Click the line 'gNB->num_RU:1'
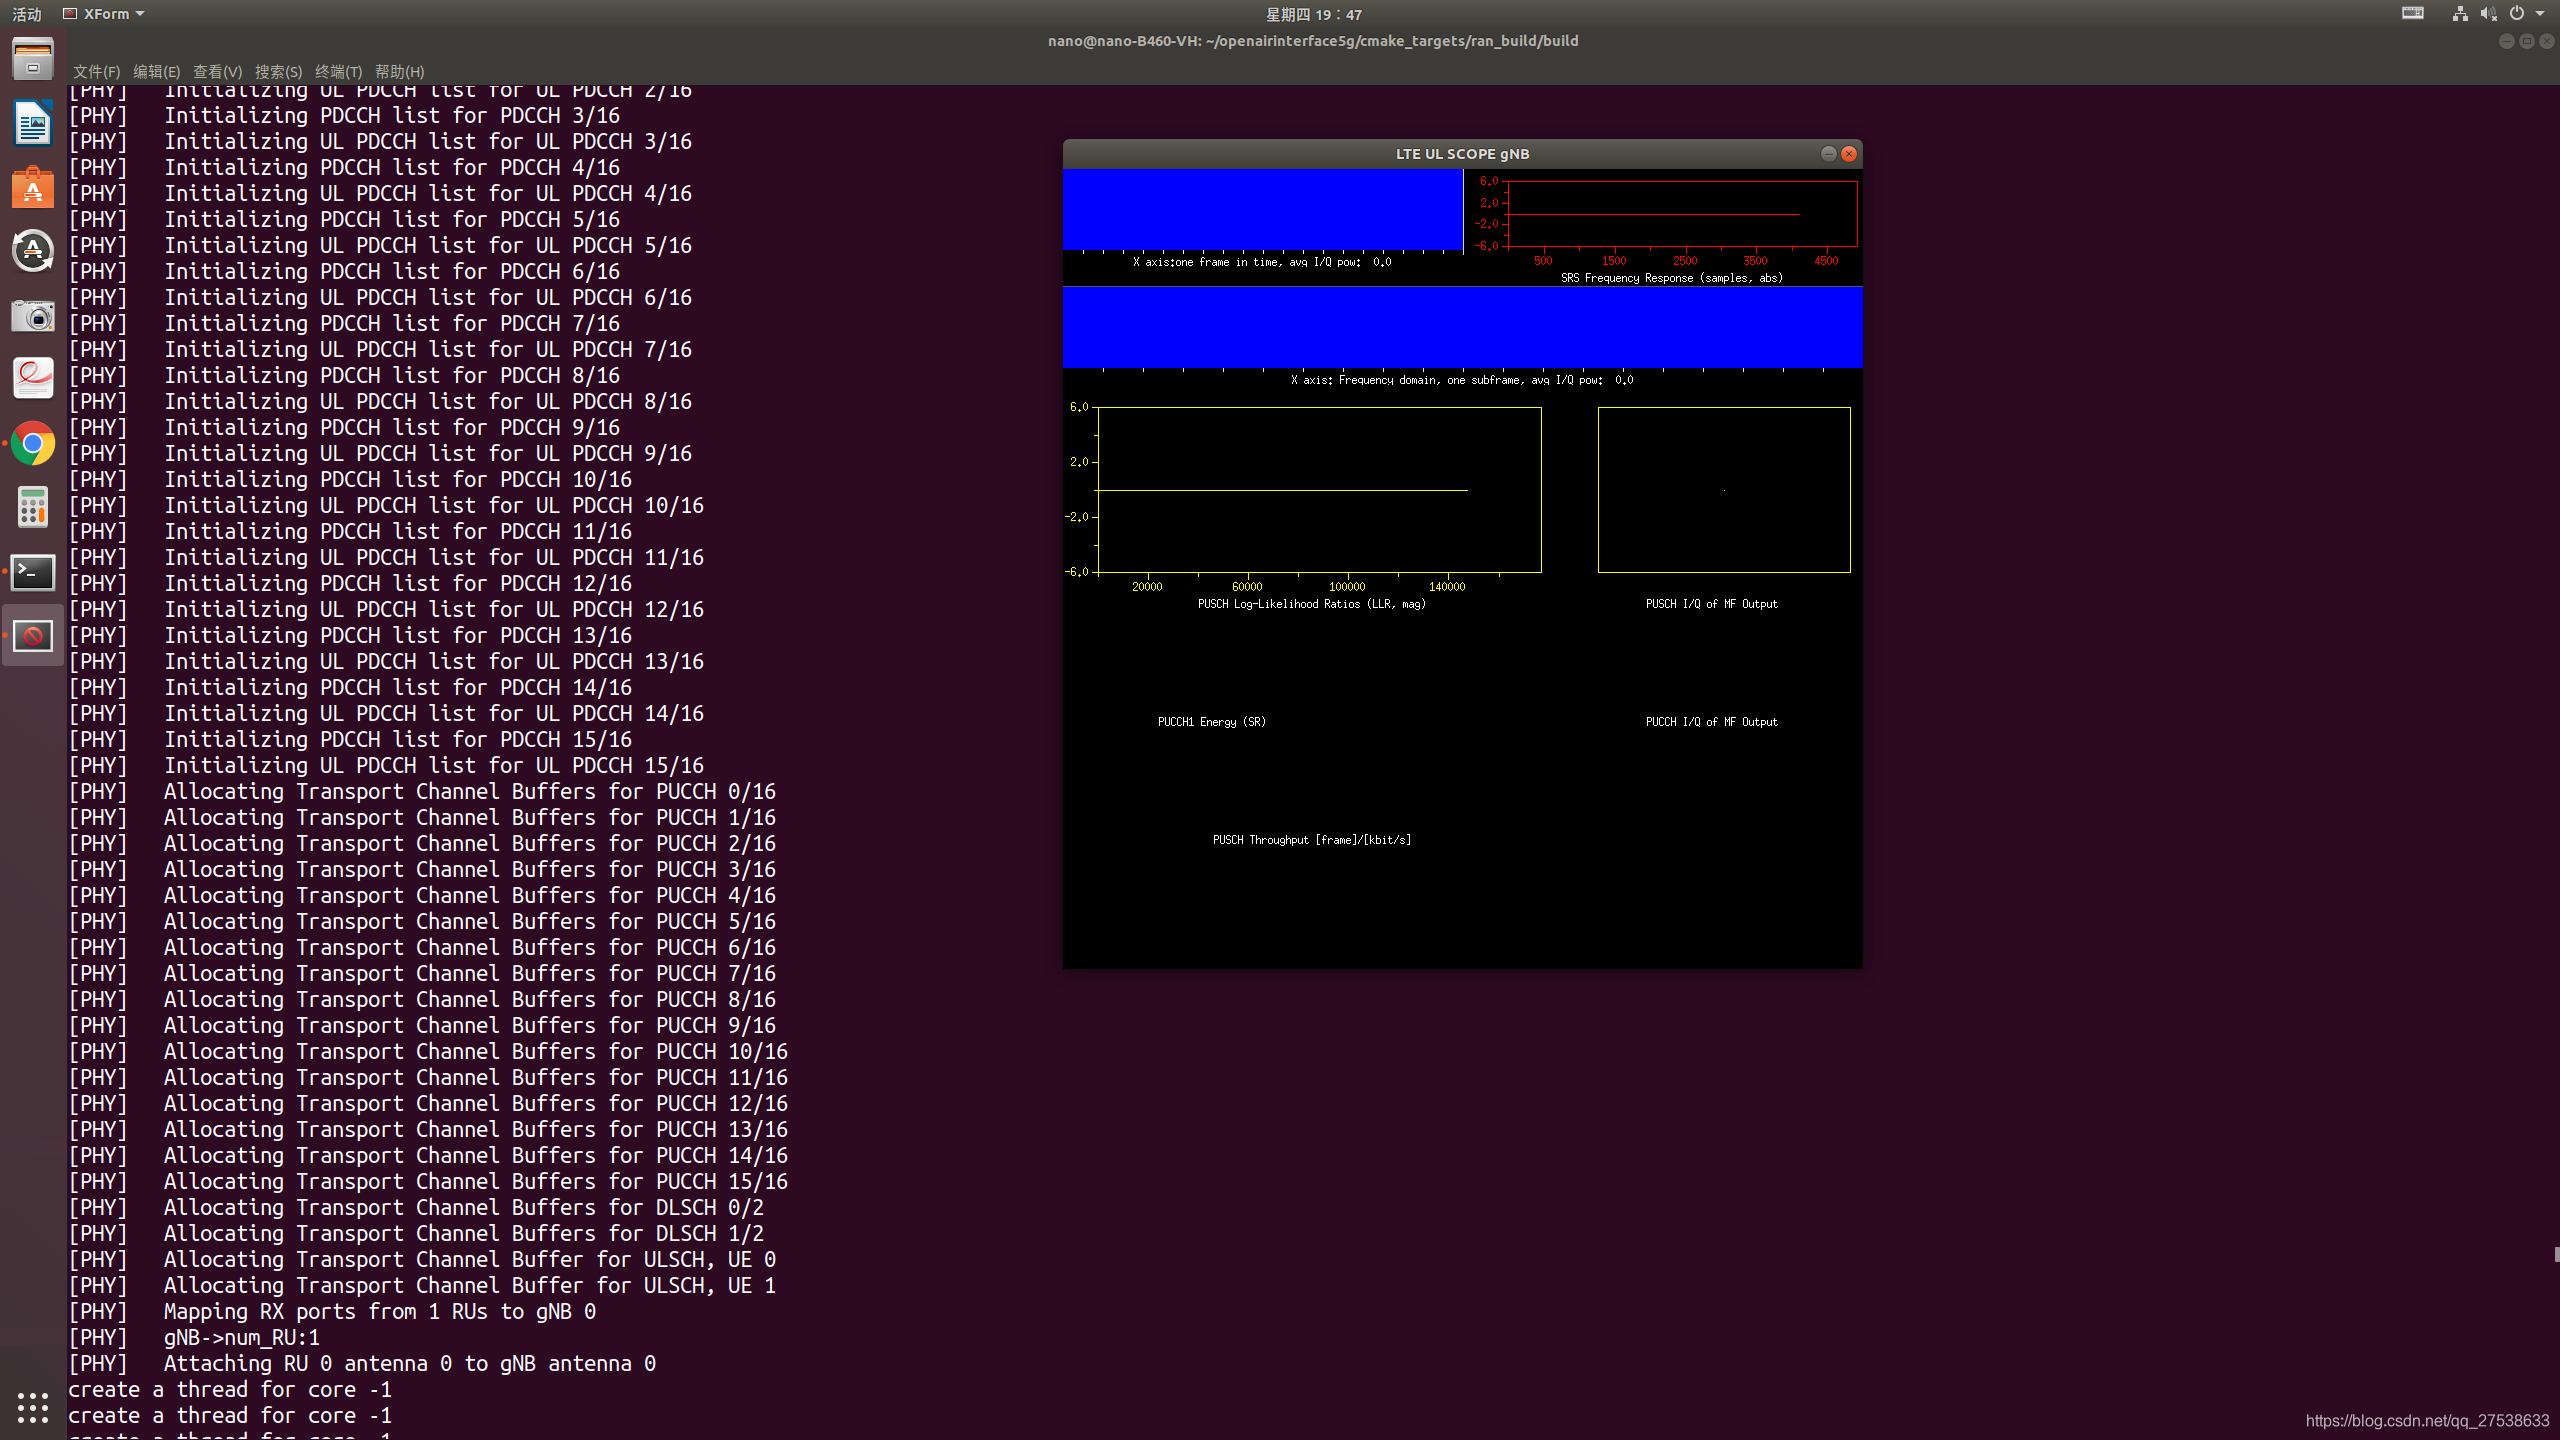Screen dimensions: 2560x1440 coord(242,1338)
